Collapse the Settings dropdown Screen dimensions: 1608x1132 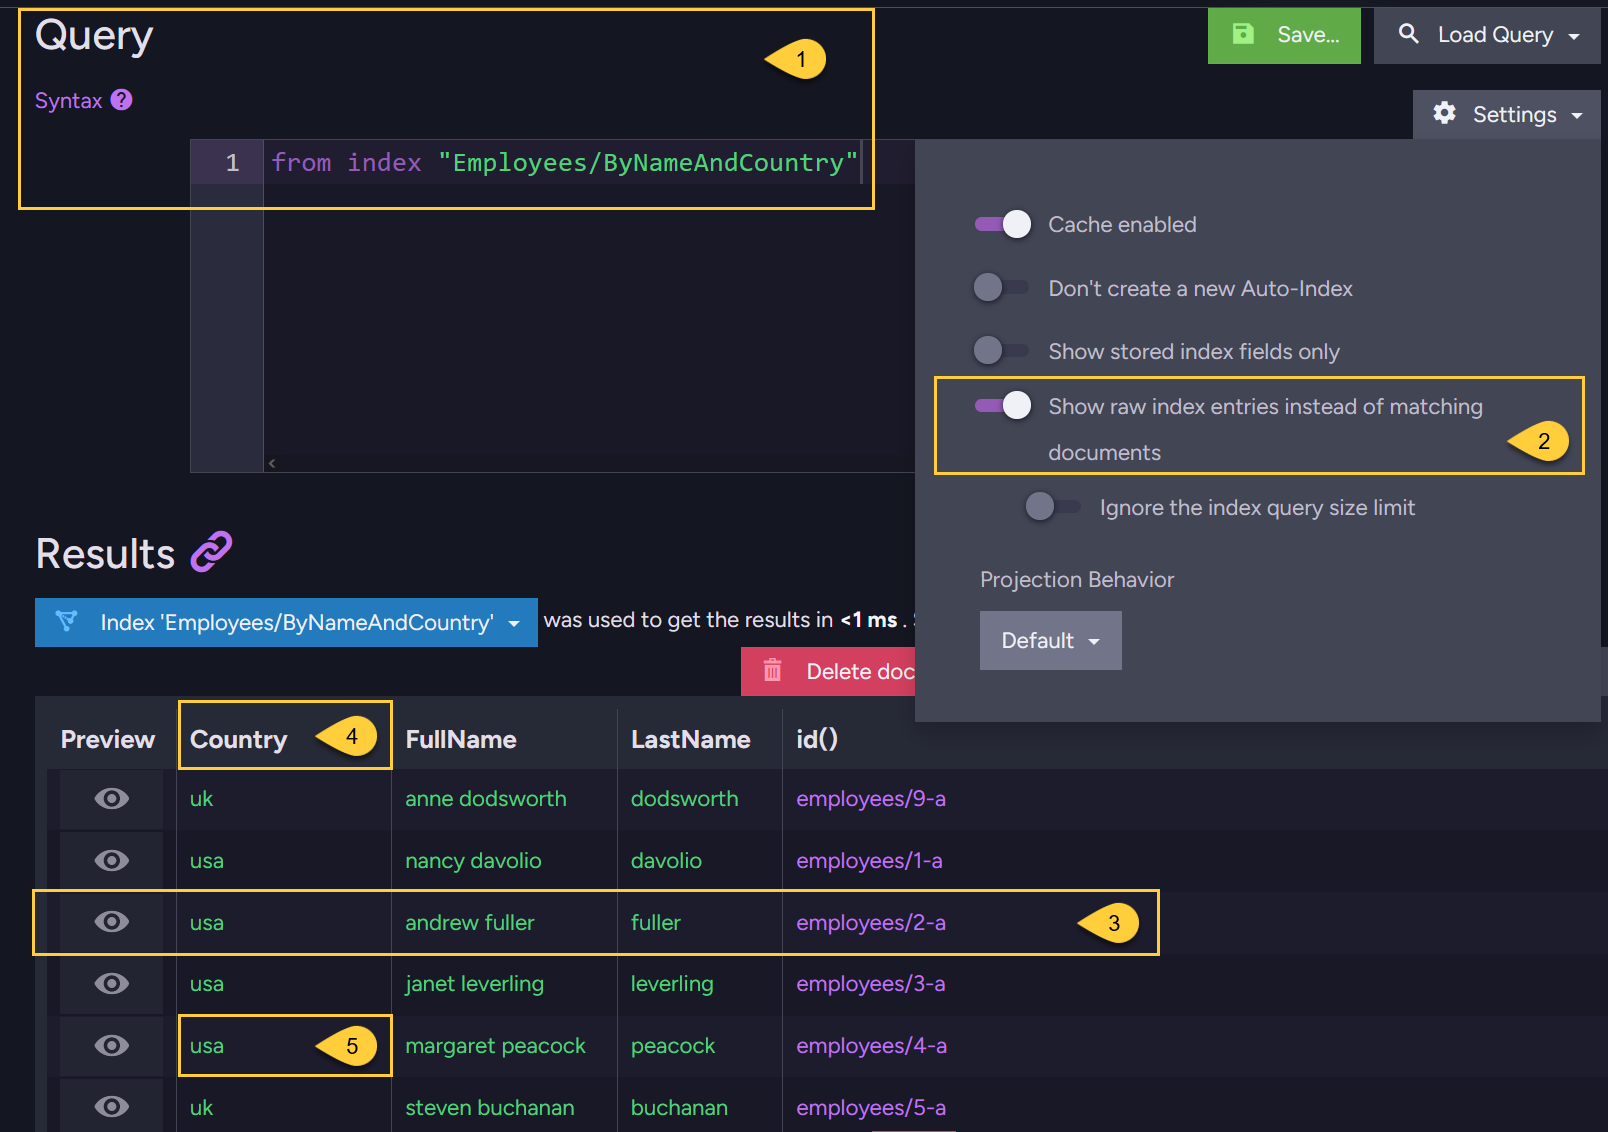point(1507,114)
